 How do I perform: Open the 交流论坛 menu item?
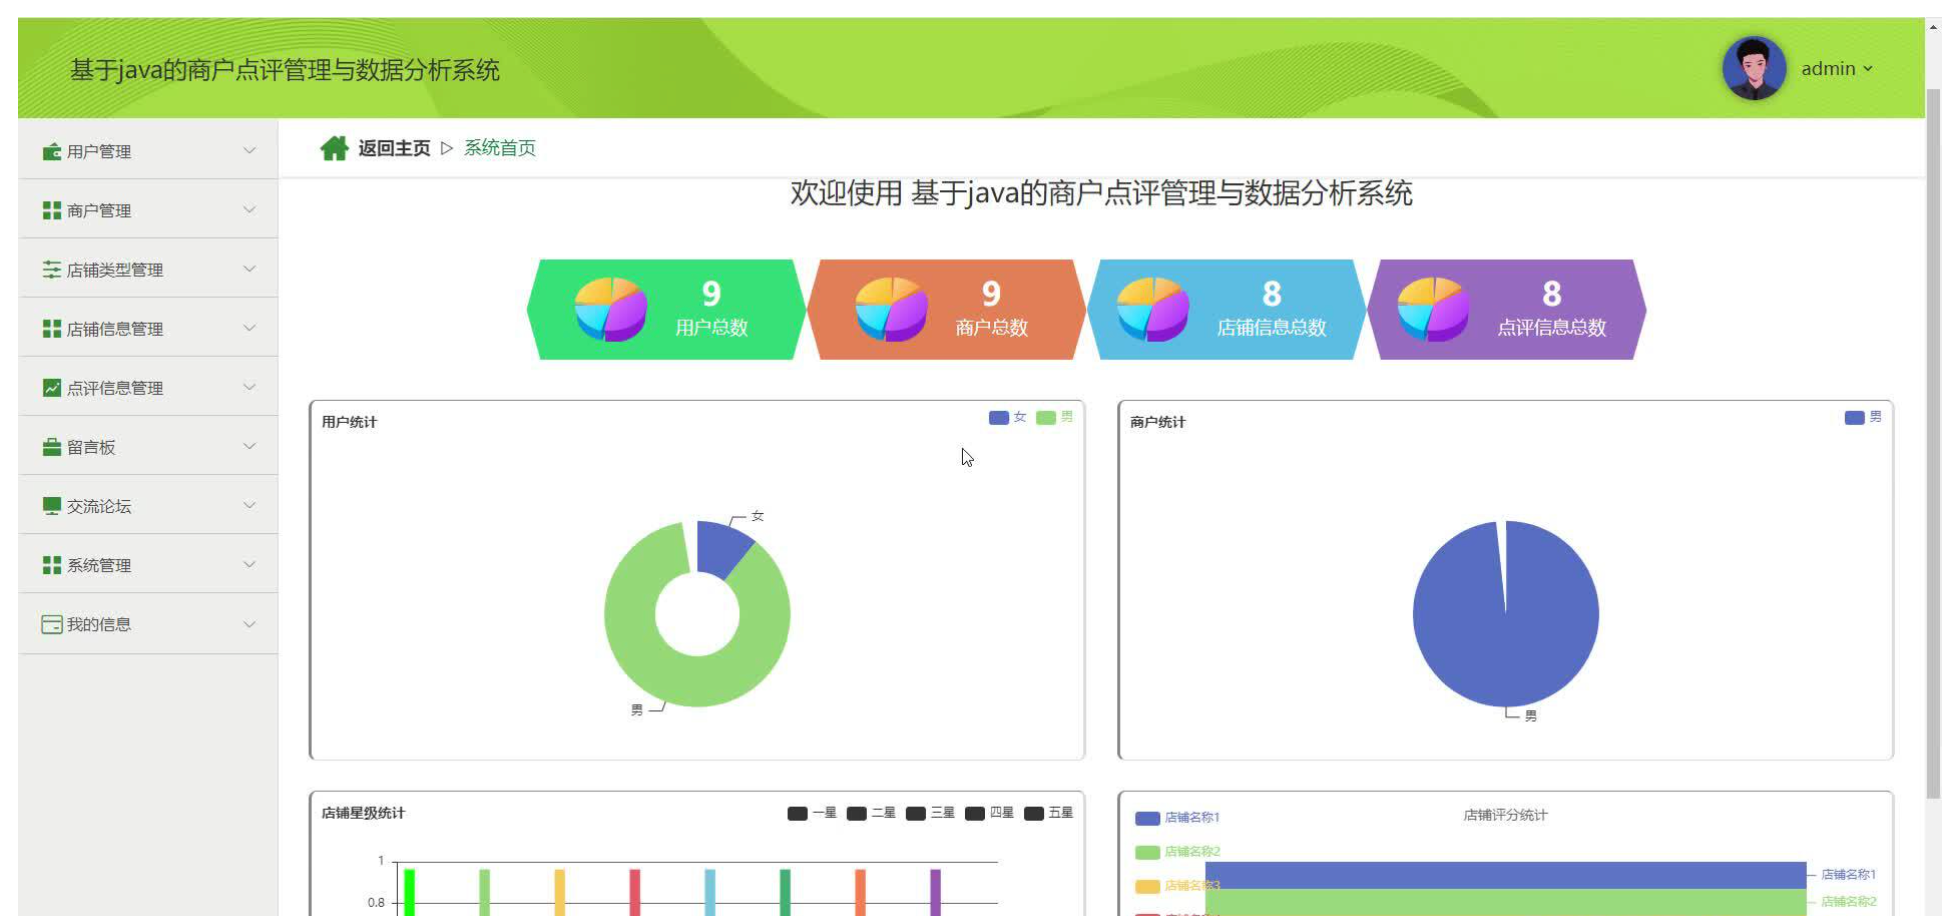[148, 505]
